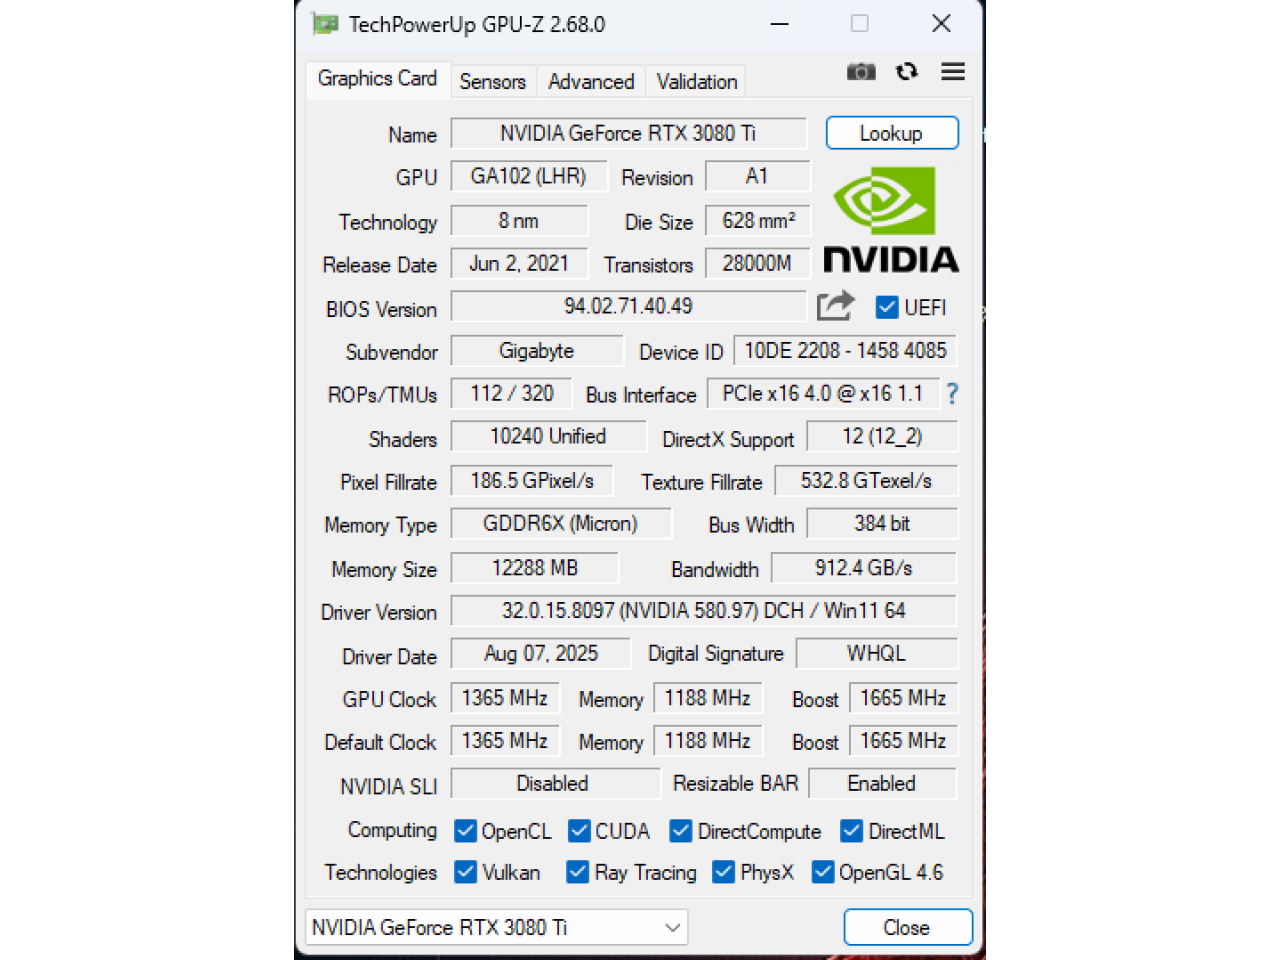
Task: Click the Transistors value 28000M
Action: point(758,263)
